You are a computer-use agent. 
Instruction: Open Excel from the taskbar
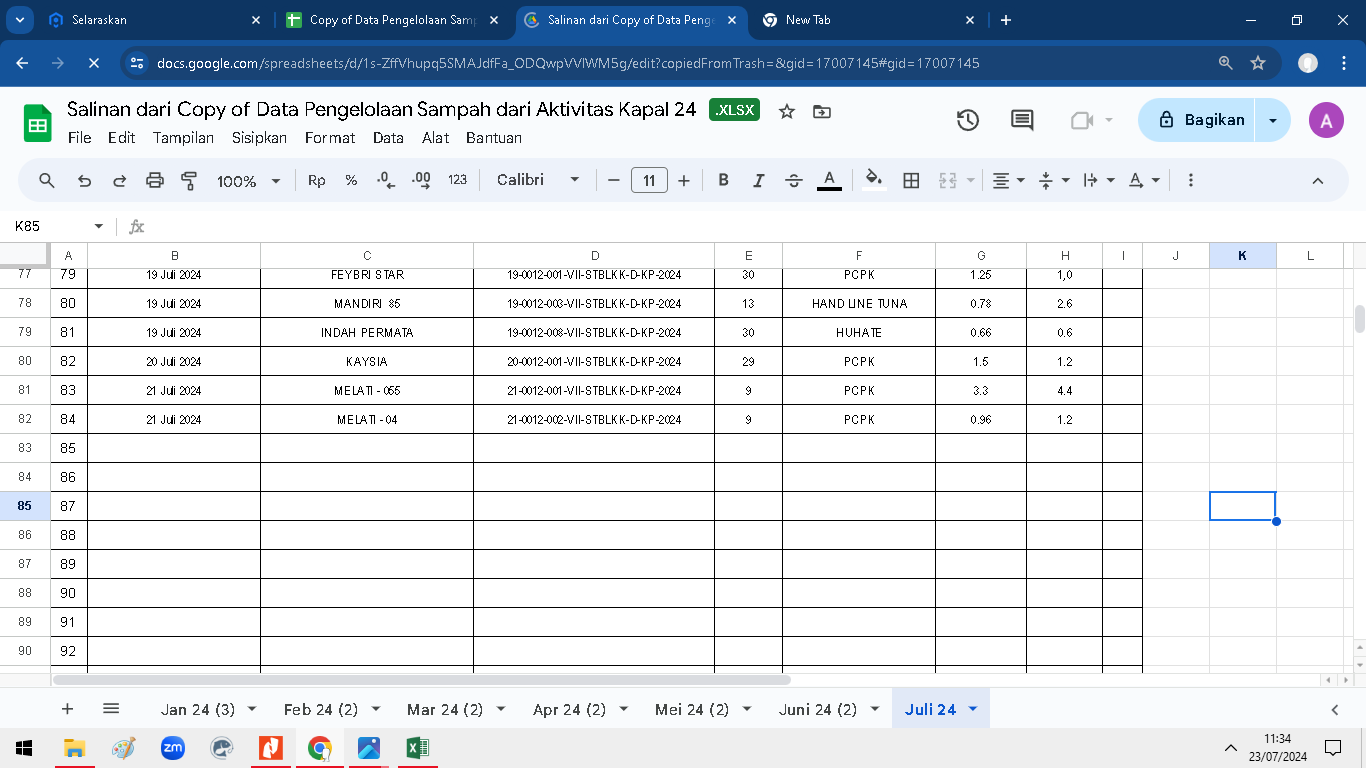click(417, 748)
